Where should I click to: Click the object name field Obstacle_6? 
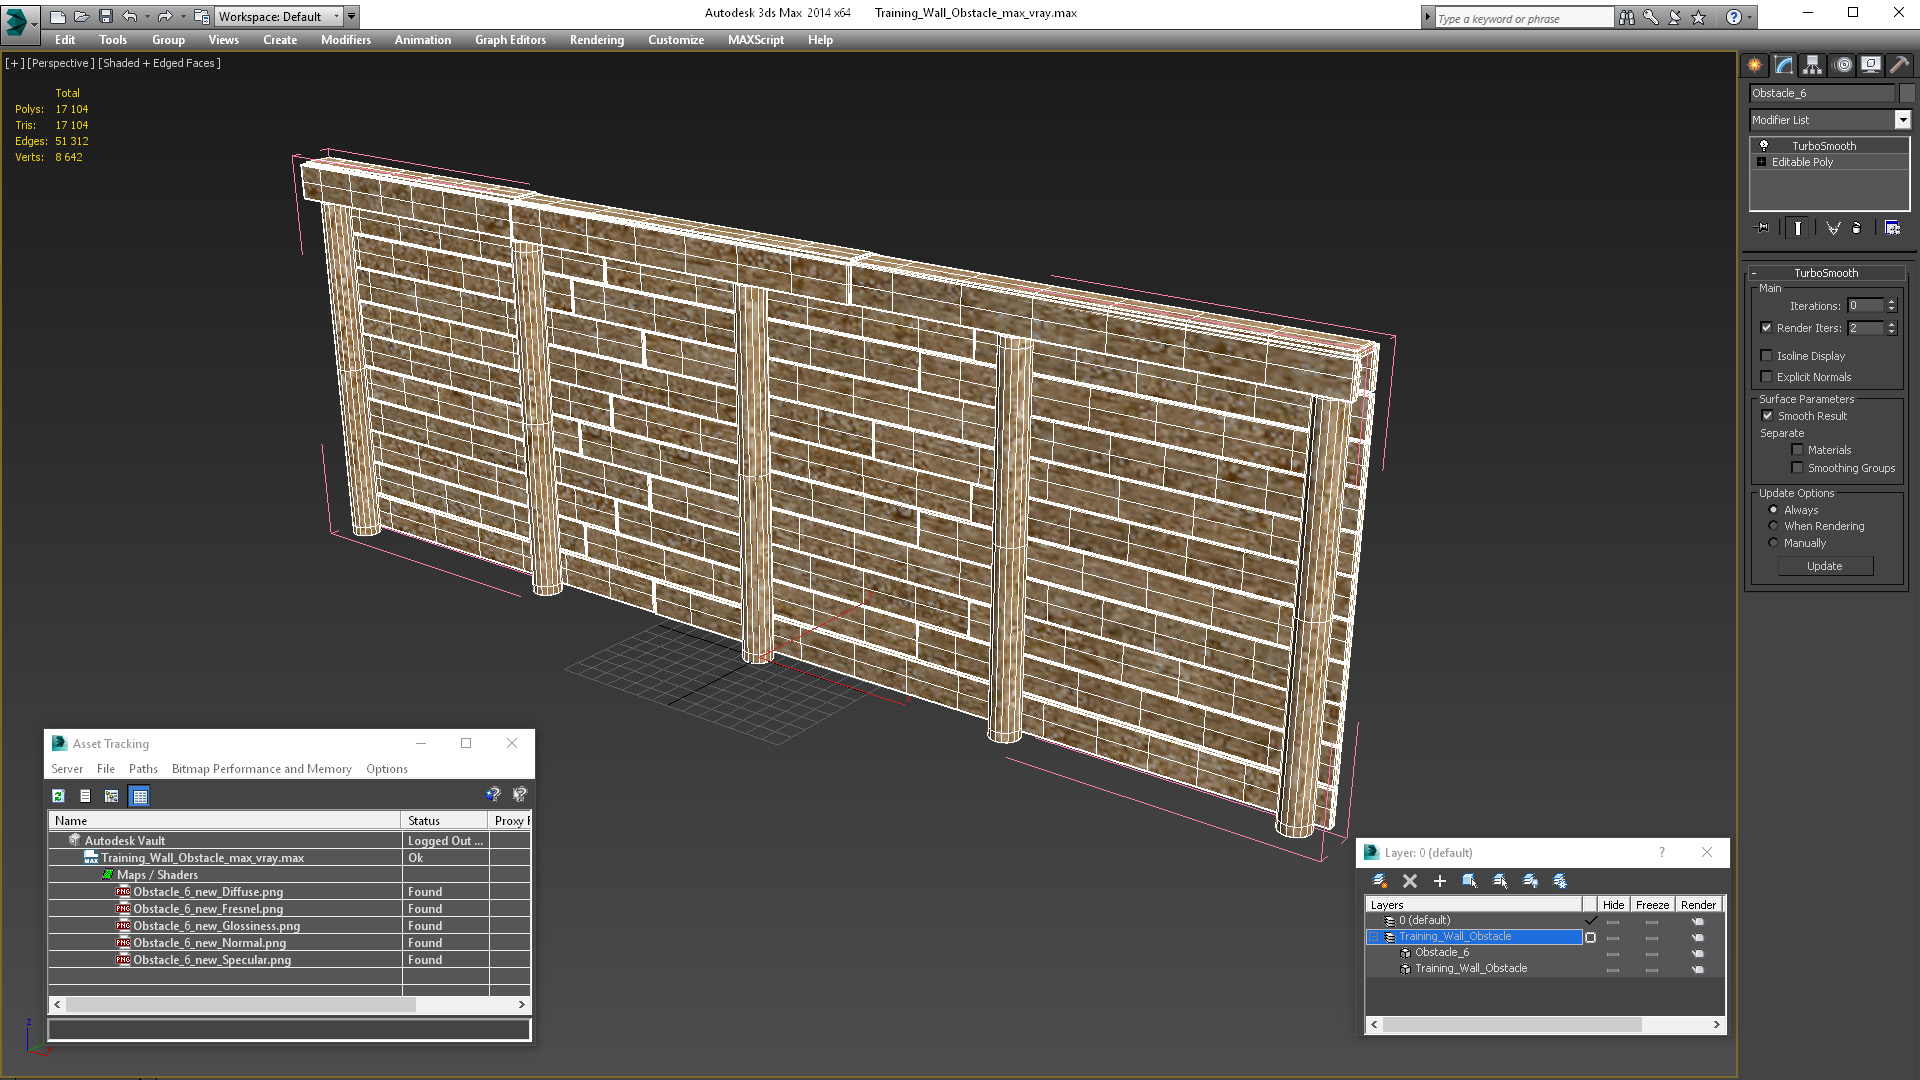point(1822,93)
